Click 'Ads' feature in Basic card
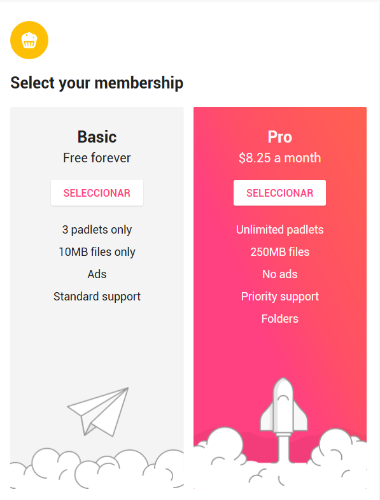The image size is (380, 500). pyautogui.click(x=97, y=274)
